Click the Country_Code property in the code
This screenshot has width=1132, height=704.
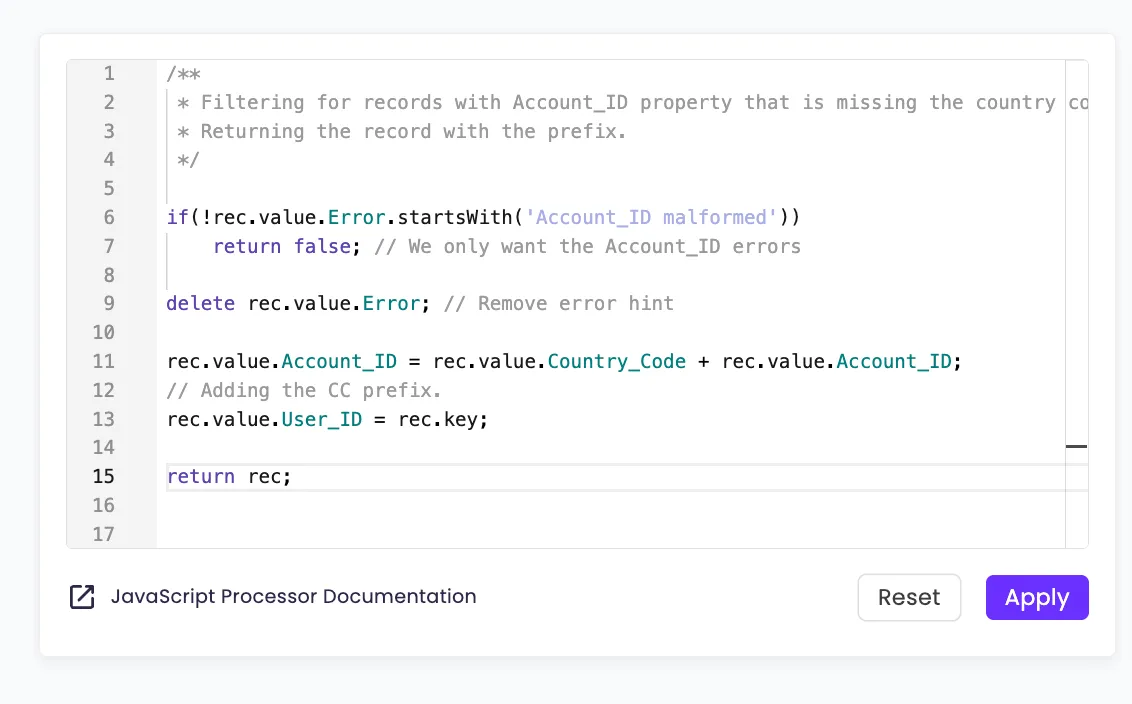tap(616, 361)
